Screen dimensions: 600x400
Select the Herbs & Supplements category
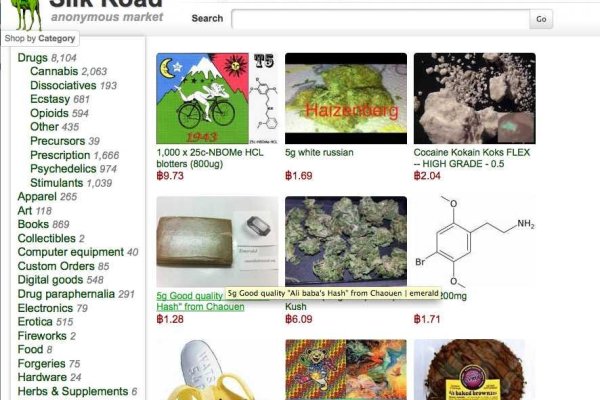pos(73,392)
